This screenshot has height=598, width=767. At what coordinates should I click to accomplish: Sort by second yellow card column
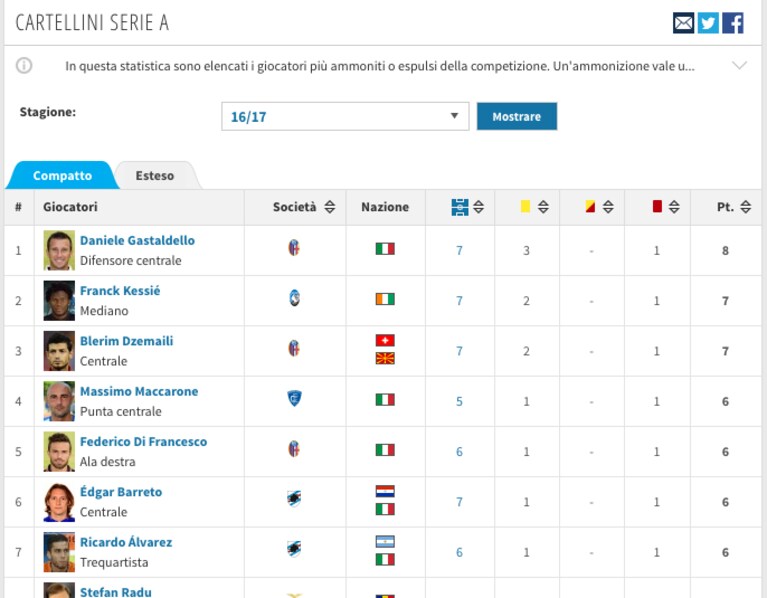point(599,206)
